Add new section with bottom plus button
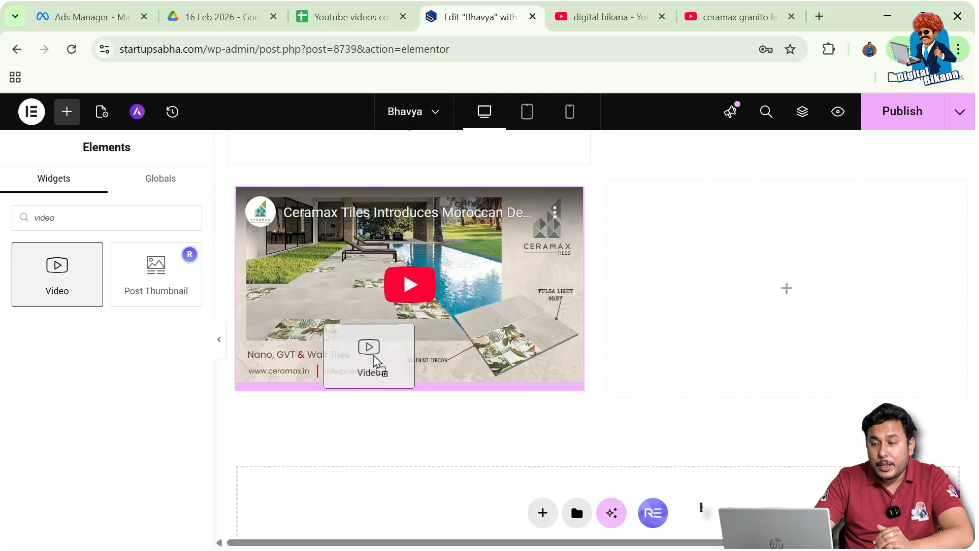Screen dimensions: 979x551 click(x=543, y=513)
